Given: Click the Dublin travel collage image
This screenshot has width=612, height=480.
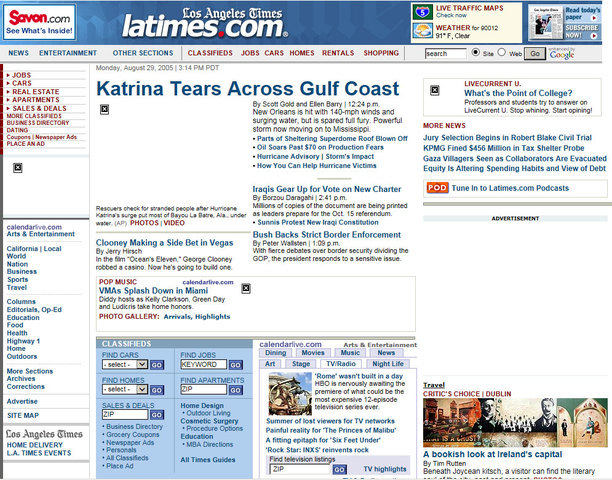Looking at the screenshot, I should coord(515,423).
